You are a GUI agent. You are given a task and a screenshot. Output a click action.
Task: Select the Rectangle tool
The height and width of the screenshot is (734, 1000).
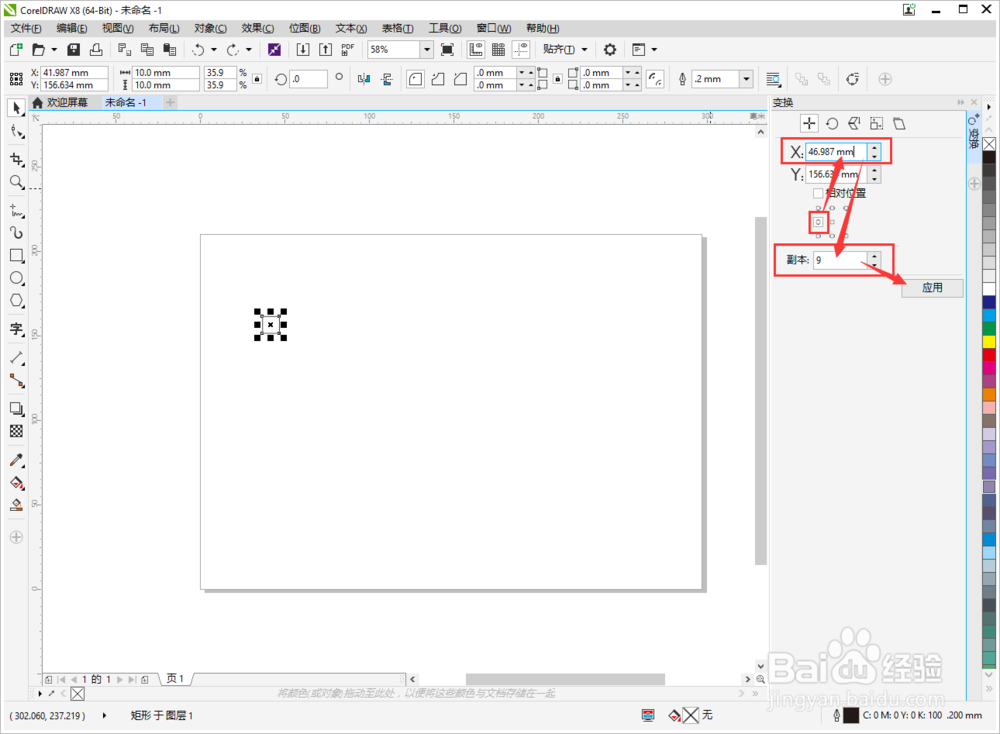pos(16,255)
